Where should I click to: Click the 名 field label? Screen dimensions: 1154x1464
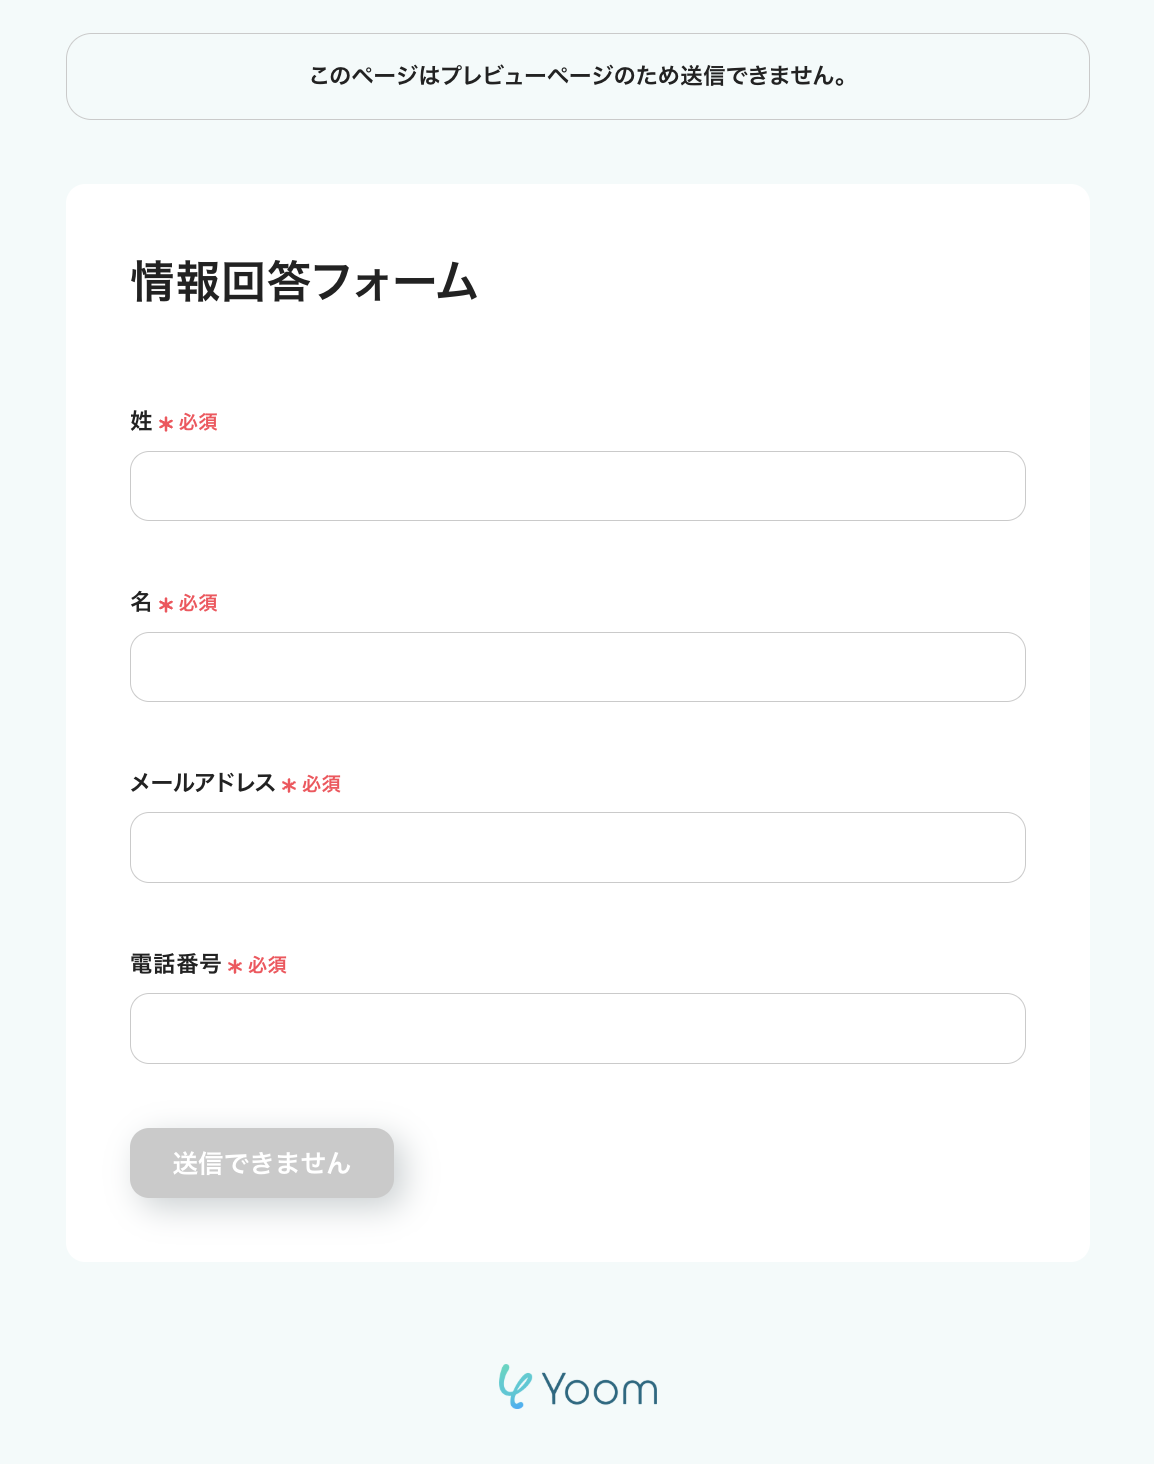(141, 603)
